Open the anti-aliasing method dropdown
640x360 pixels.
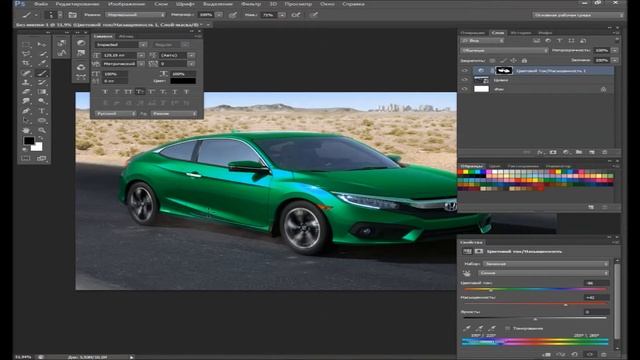click(x=175, y=113)
